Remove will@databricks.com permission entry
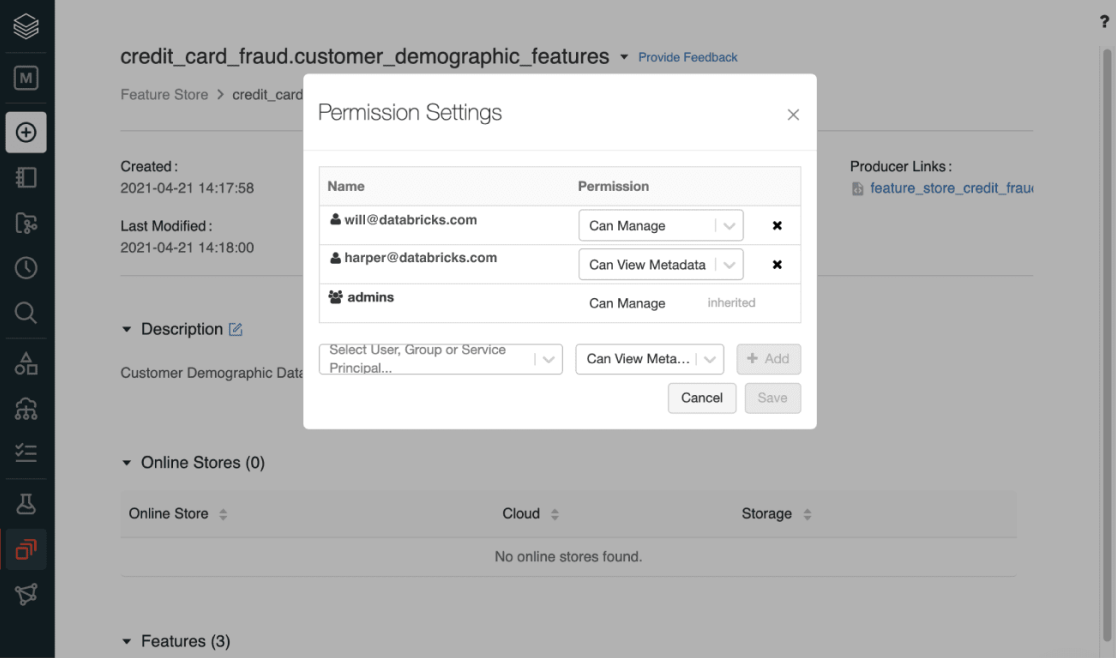The height and width of the screenshot is (658, 1116). coord(777,226)
